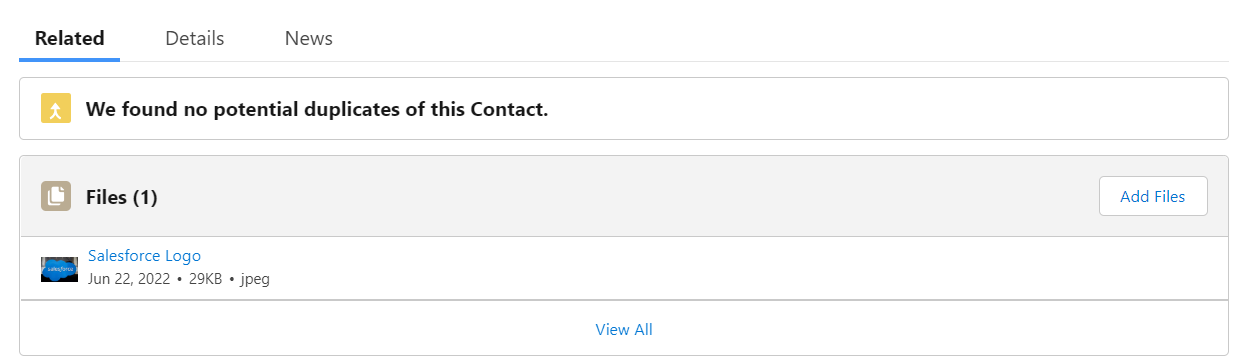The height and width of the screenshot is (362, 1246).
Task: Switch to the News tab
Action: pos(309,38)
